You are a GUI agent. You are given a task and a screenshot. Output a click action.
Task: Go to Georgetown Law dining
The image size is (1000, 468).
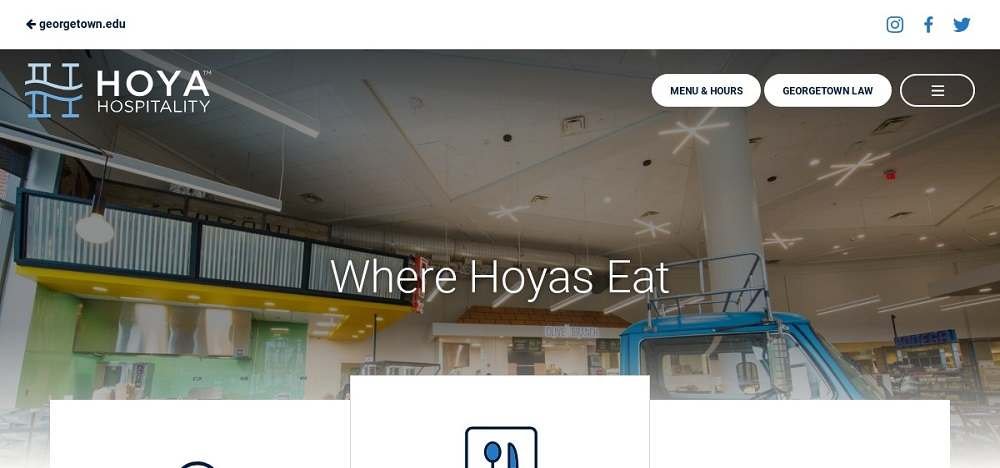pyautogui.click(x=827, y=91)
